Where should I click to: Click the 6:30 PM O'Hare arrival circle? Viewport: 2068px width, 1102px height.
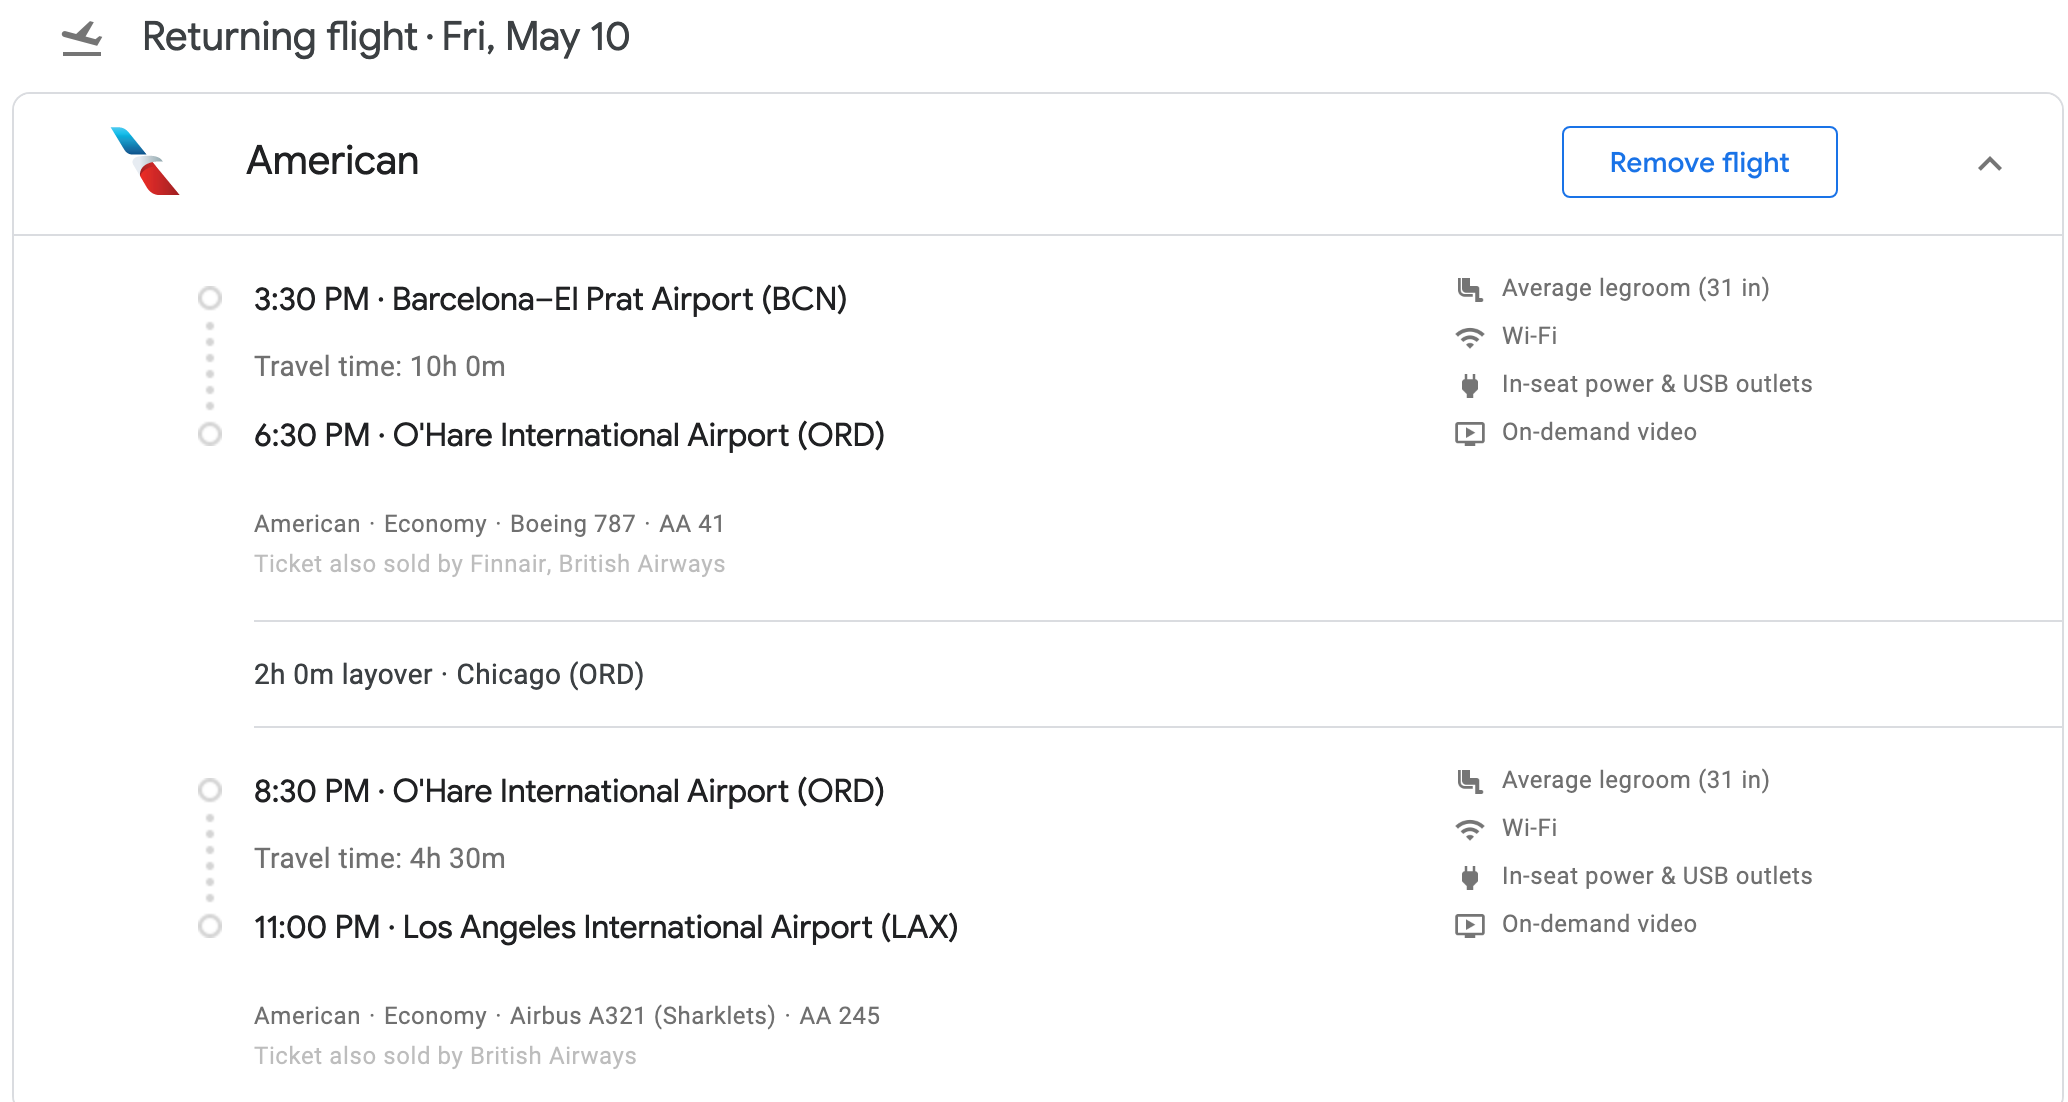point(210,435)
